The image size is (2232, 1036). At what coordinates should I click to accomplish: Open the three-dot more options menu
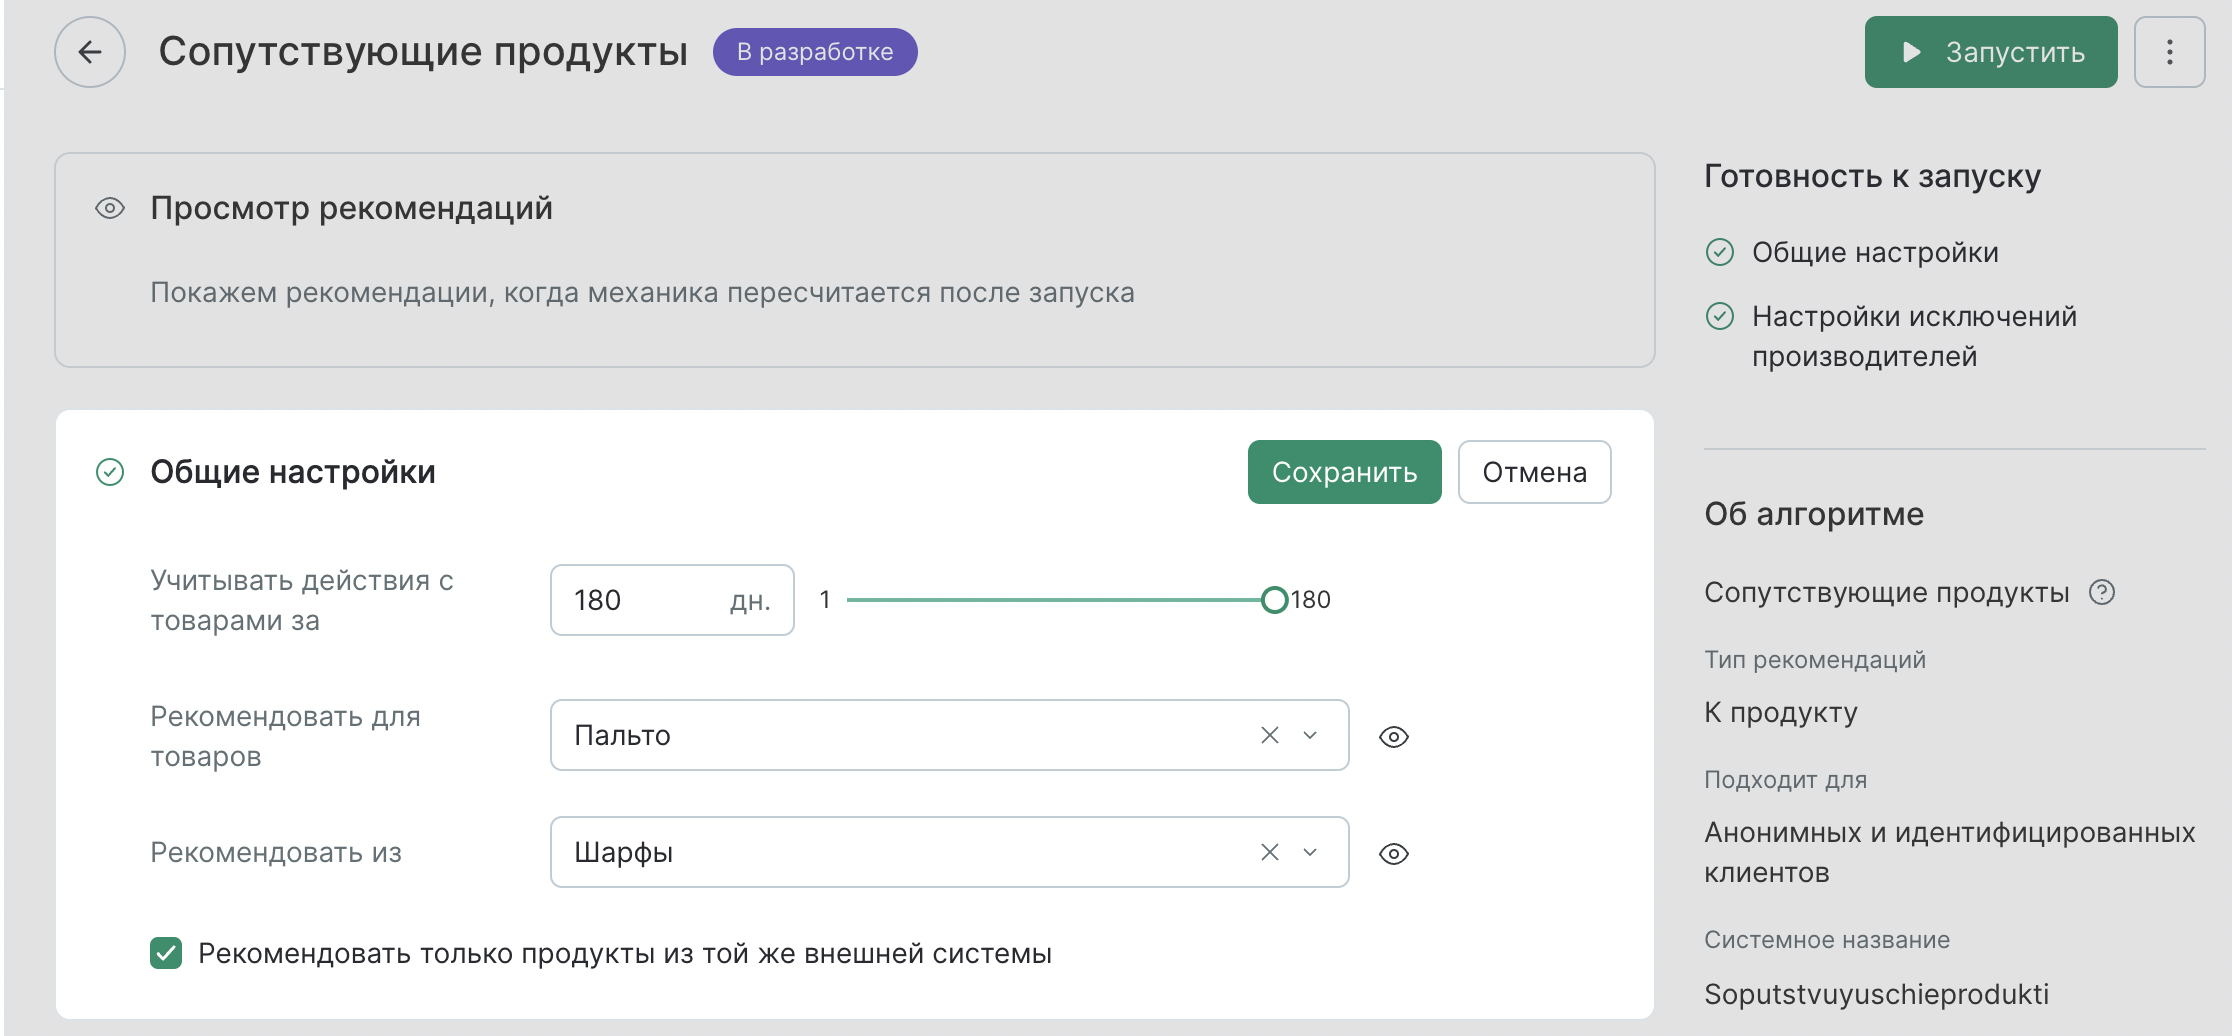tap(2169, 52)
